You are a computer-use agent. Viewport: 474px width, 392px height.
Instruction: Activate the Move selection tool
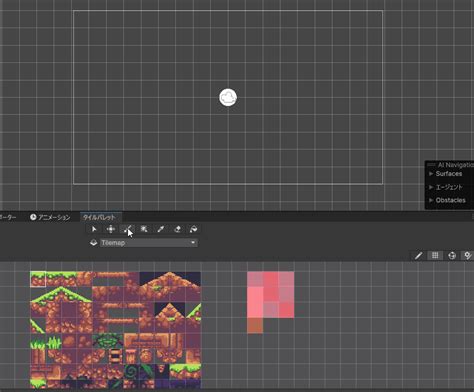pos(111,229)
